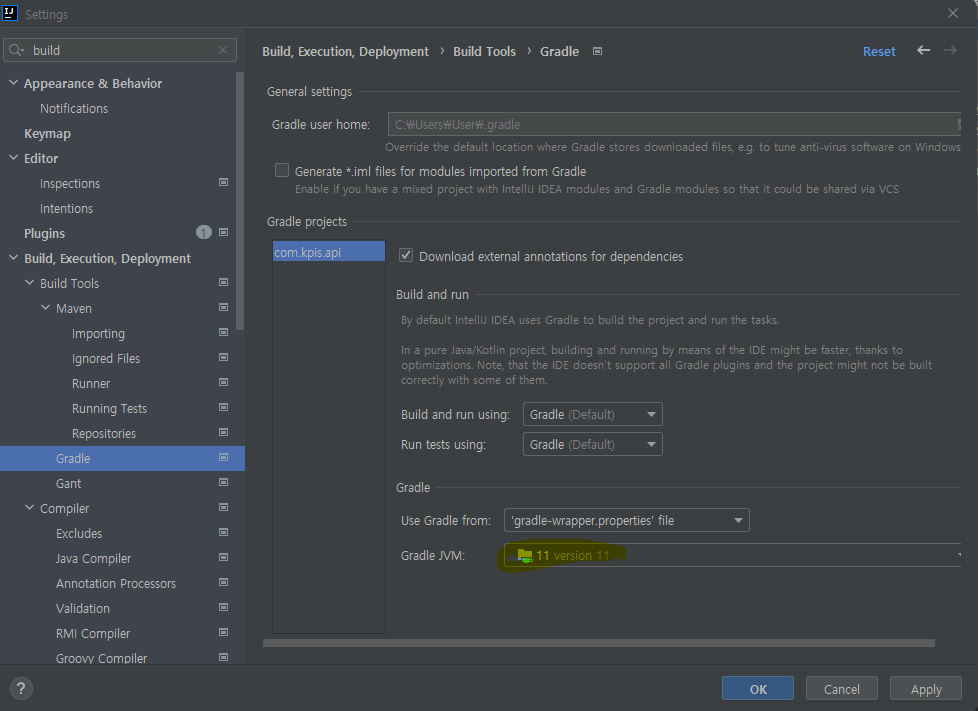Confirm settings with OK button
Screen dimensions: 978x711
[758, 689]
